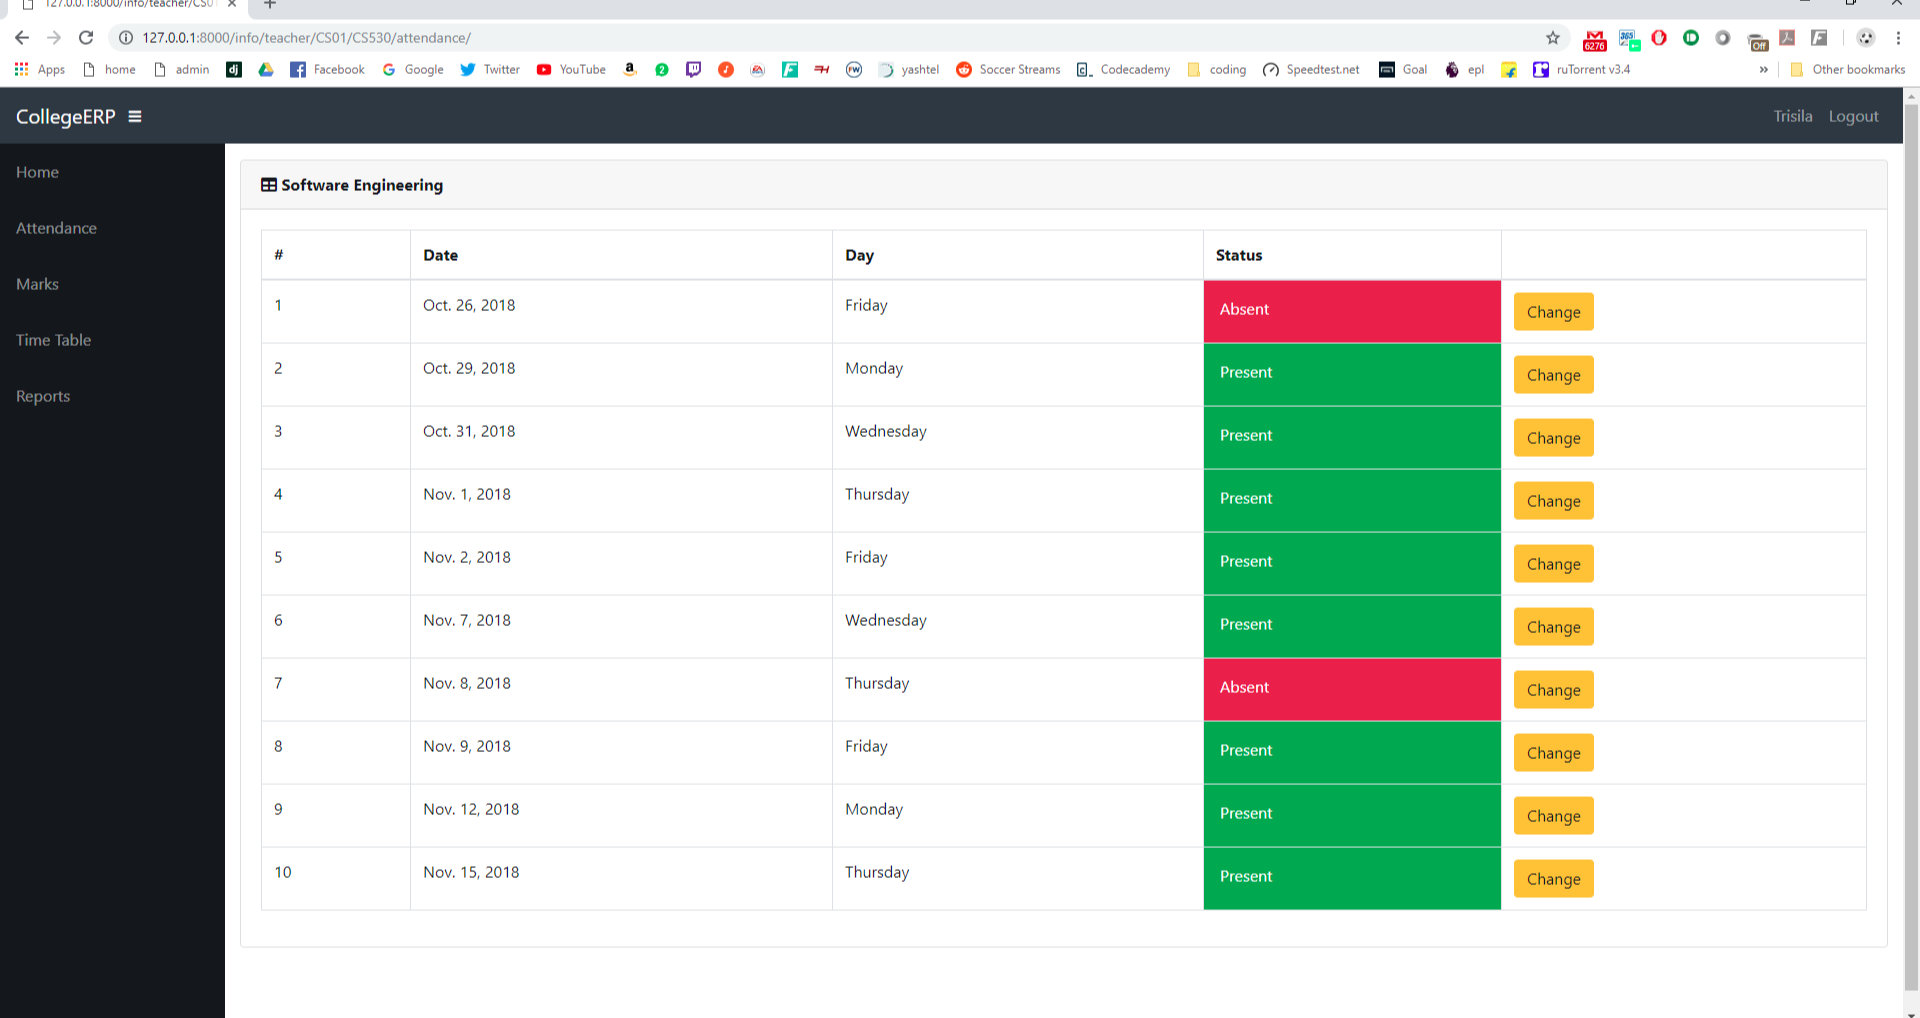This screenshot has height=1018, width=1920.
Task: Click the CollegeERP brand link
Action: pos(65,116)
